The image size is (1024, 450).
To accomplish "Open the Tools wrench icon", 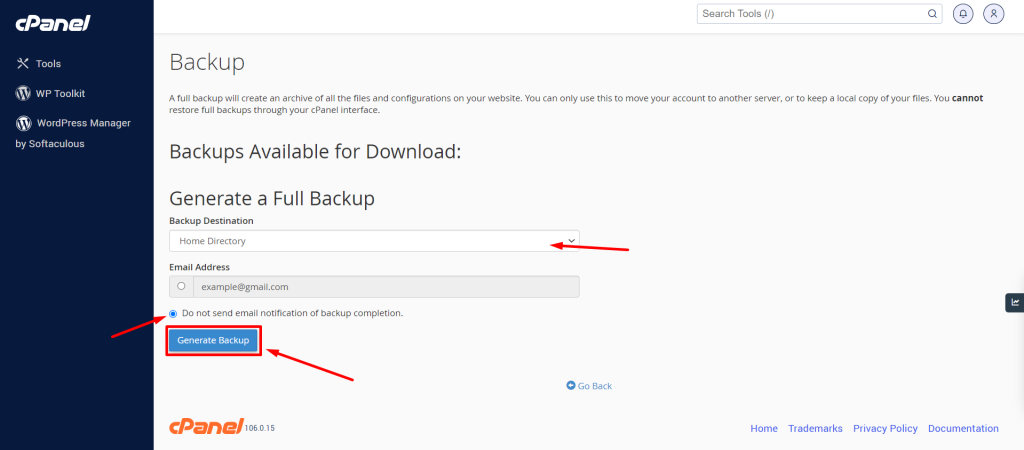I will point(23,63).
